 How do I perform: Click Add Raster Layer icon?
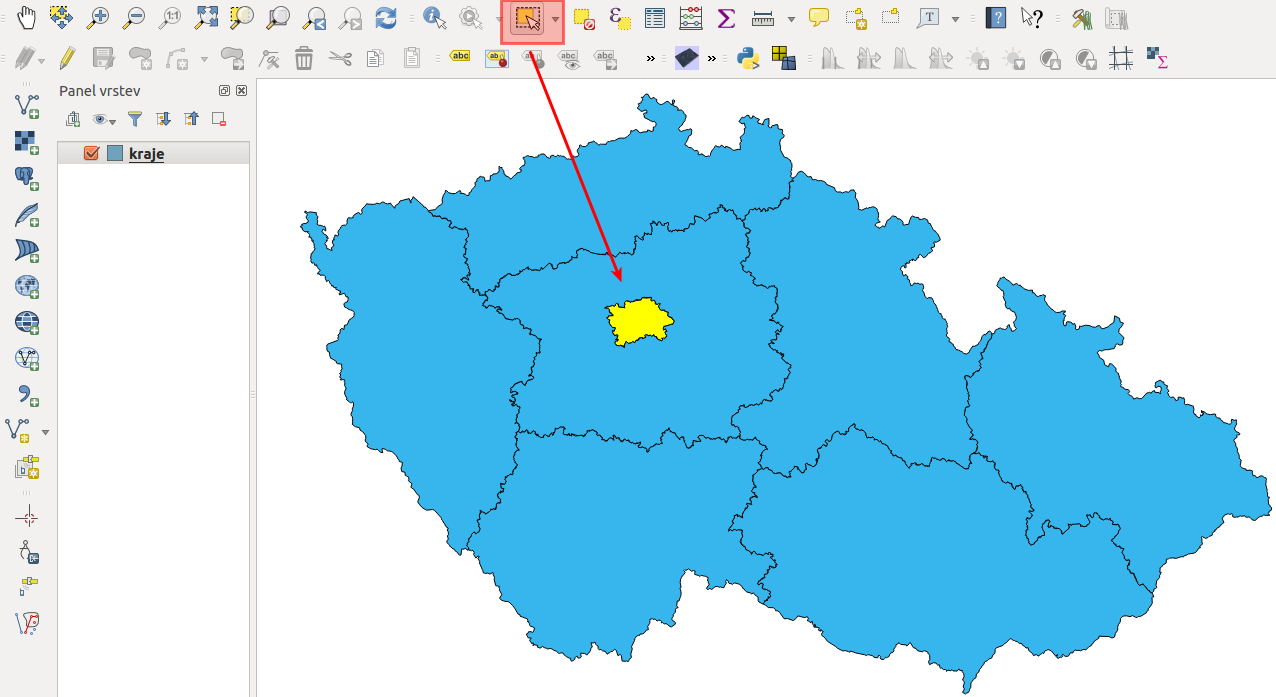[x=27, y=142]
